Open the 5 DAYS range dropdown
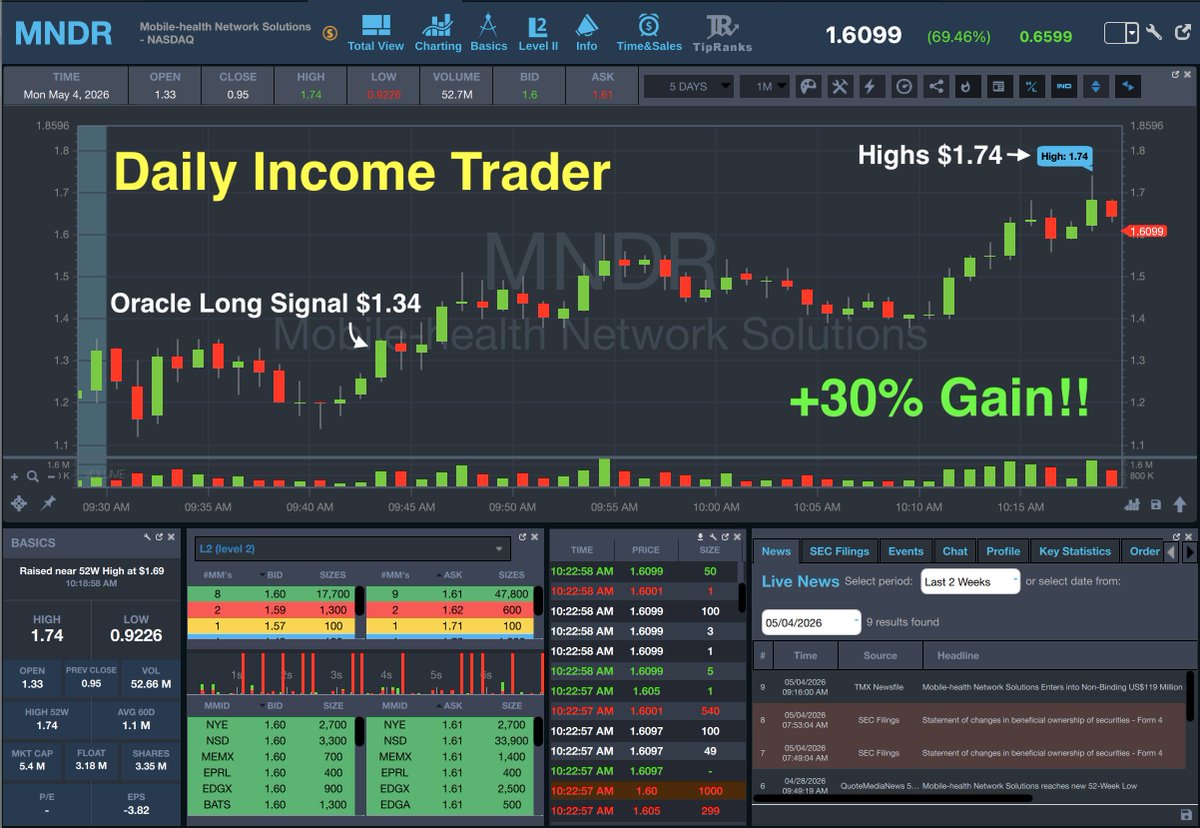This screenshot has width=1200, height=828. (687, 87)
